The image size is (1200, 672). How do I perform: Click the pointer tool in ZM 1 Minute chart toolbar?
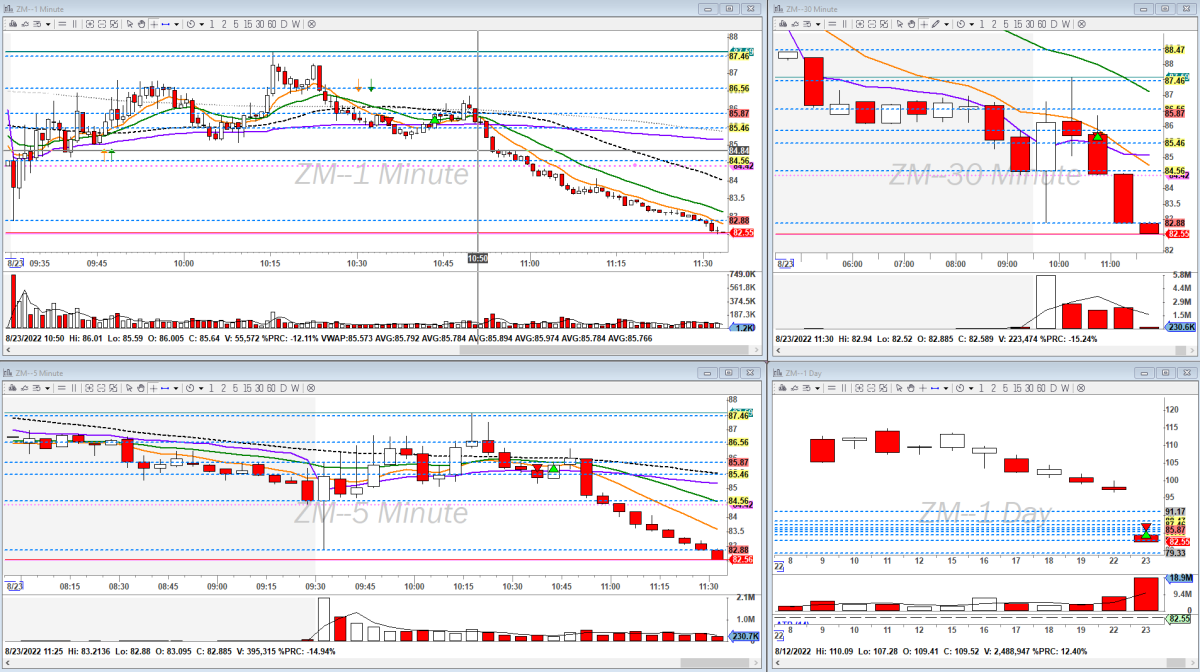130,24
